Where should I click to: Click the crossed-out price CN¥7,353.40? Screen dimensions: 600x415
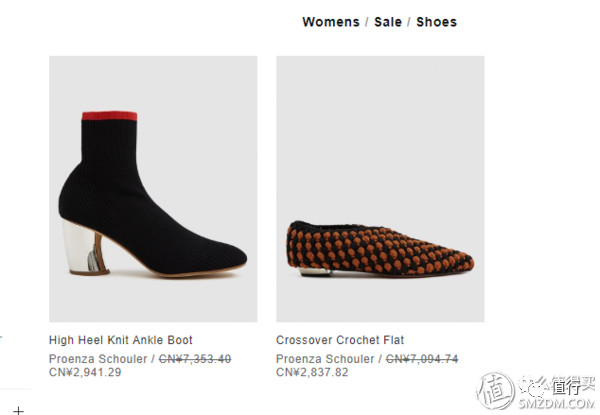coord(195,359)
